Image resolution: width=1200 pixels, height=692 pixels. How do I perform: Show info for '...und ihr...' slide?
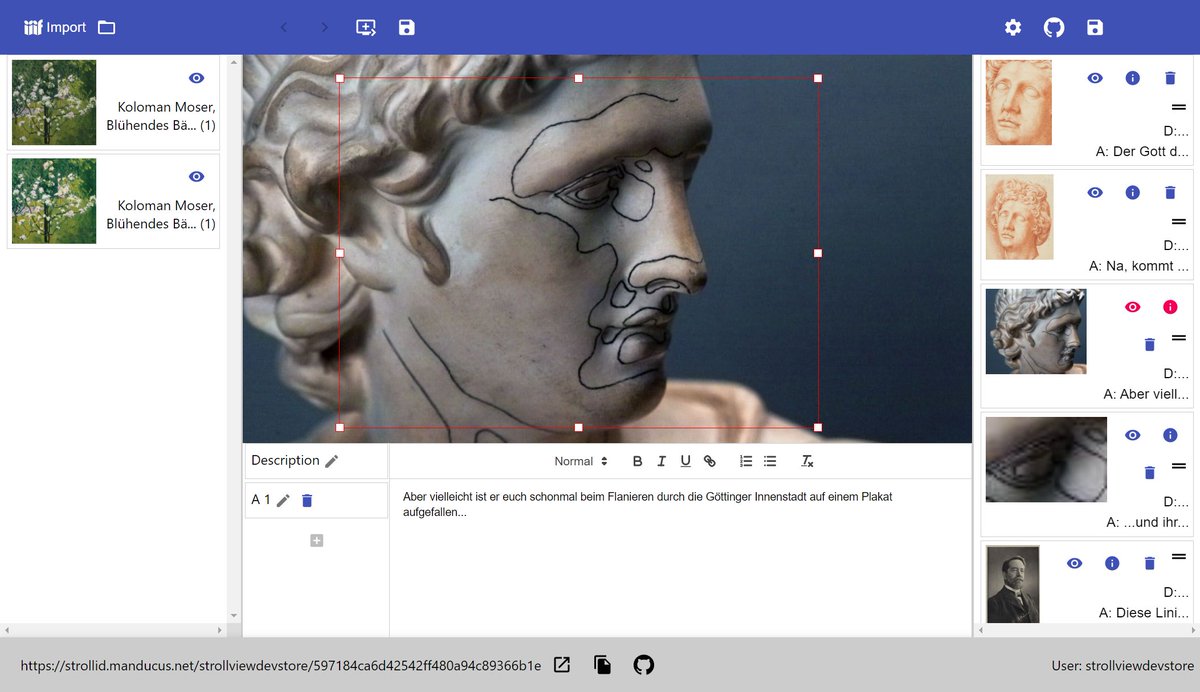1170,435
